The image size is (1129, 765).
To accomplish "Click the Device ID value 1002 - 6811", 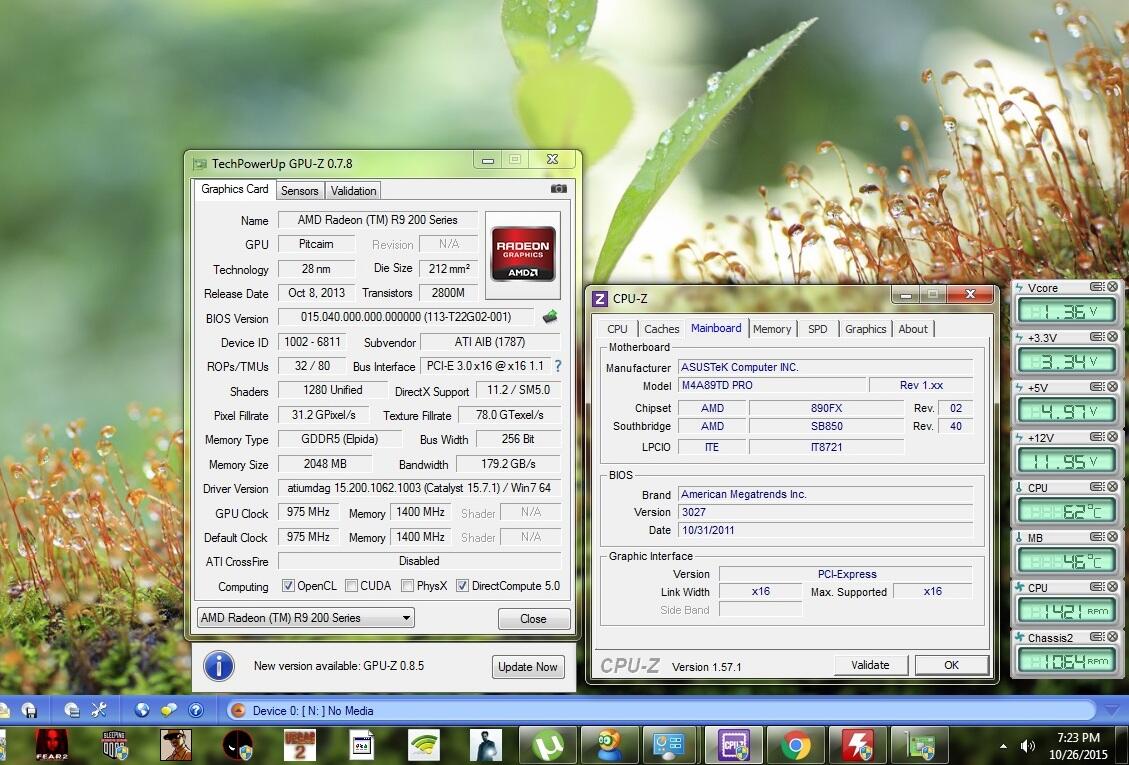I will (312, 341).
